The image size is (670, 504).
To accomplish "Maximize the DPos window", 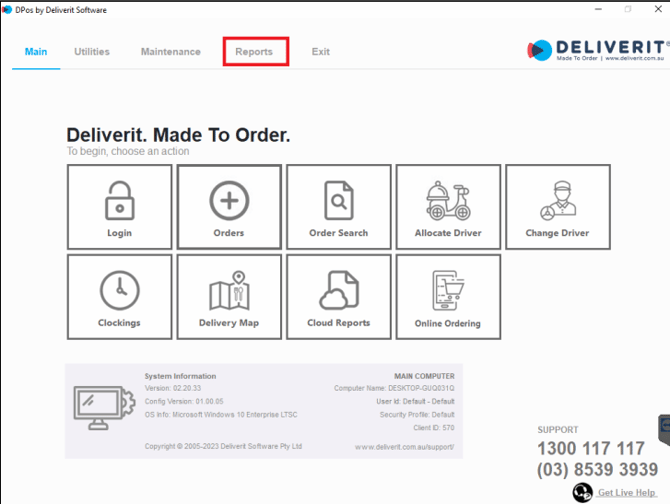I will [627, 9].
